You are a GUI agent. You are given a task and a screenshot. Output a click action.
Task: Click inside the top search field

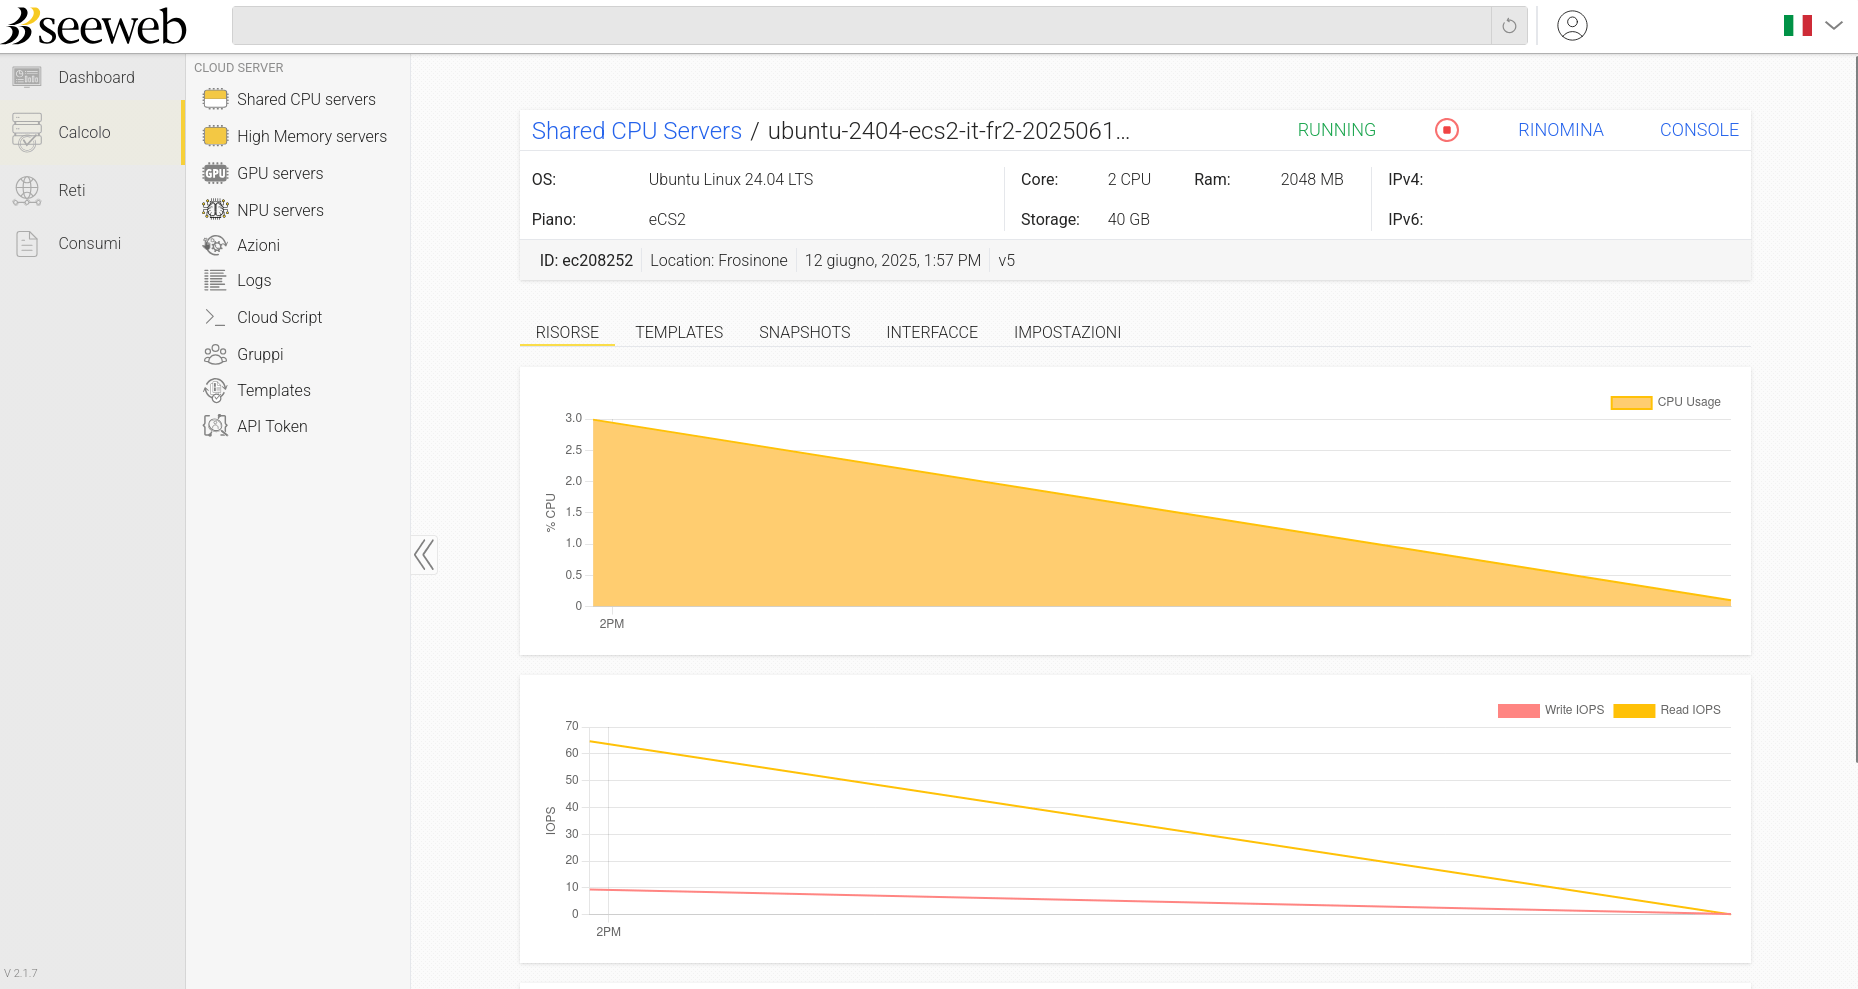tap(862, 26)
